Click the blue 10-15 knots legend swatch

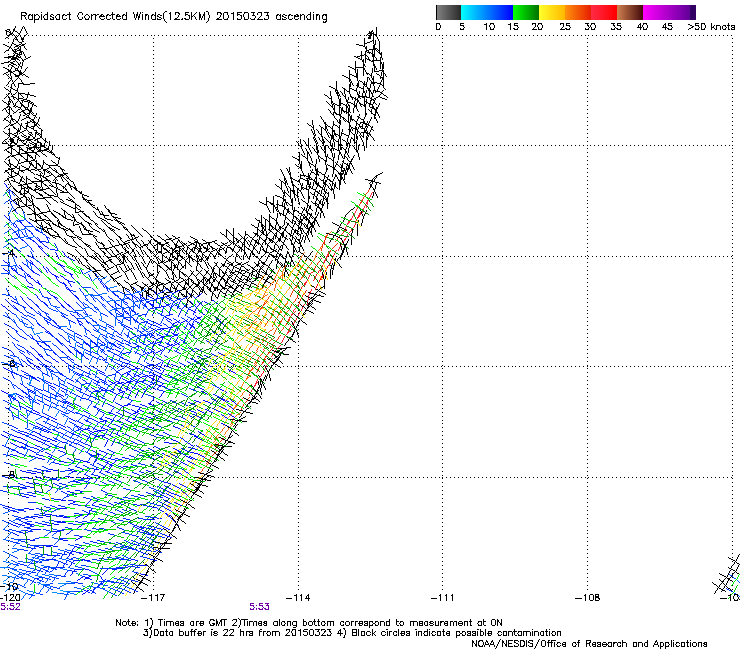pos(500,12)
